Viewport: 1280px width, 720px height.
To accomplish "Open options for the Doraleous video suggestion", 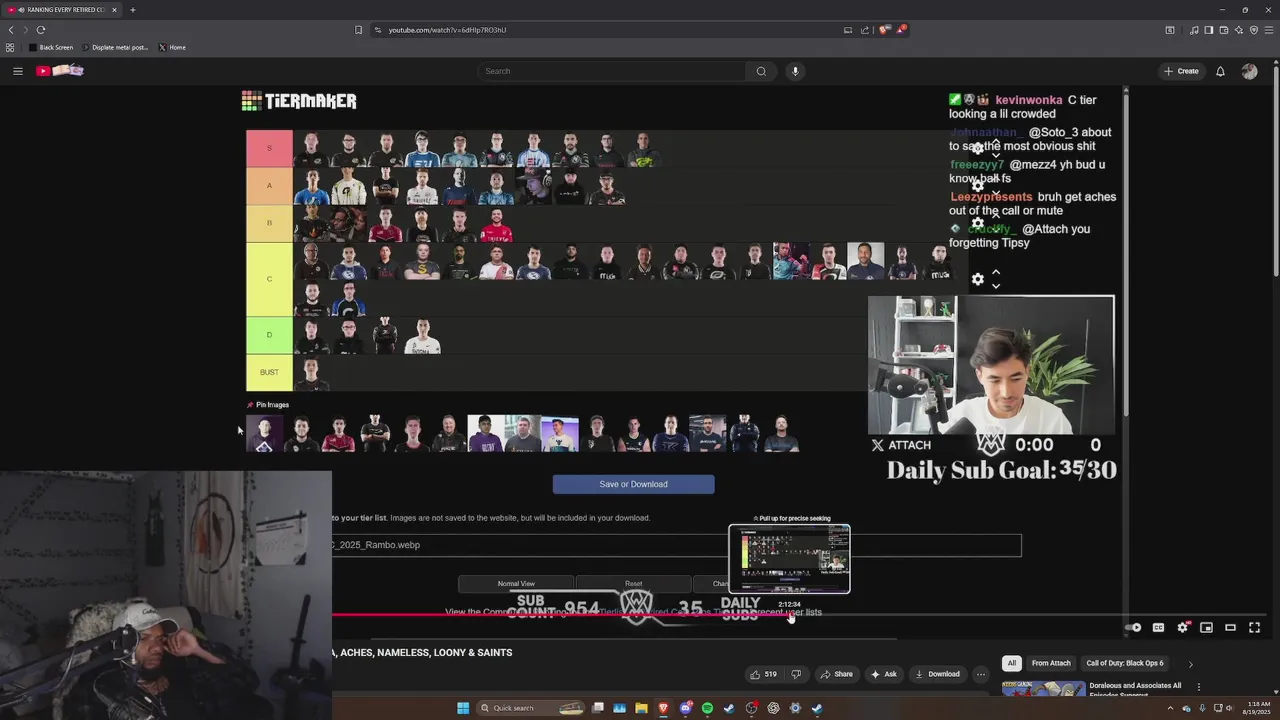I will pos(1198,687).
